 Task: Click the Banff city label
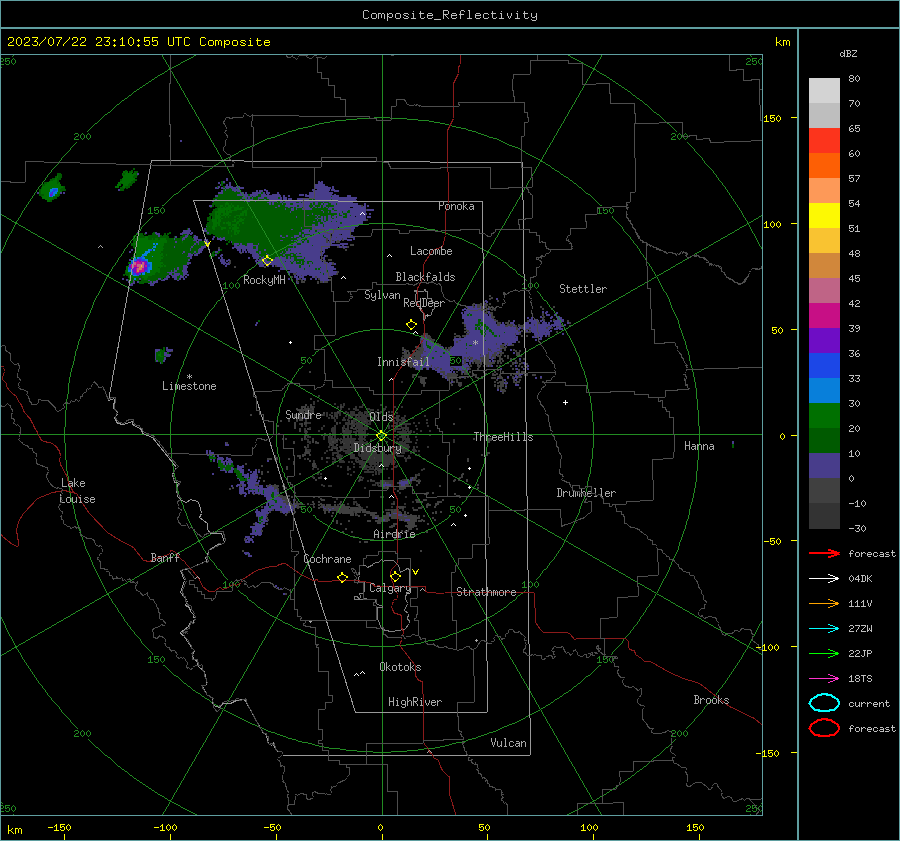[x=165, y=557]
